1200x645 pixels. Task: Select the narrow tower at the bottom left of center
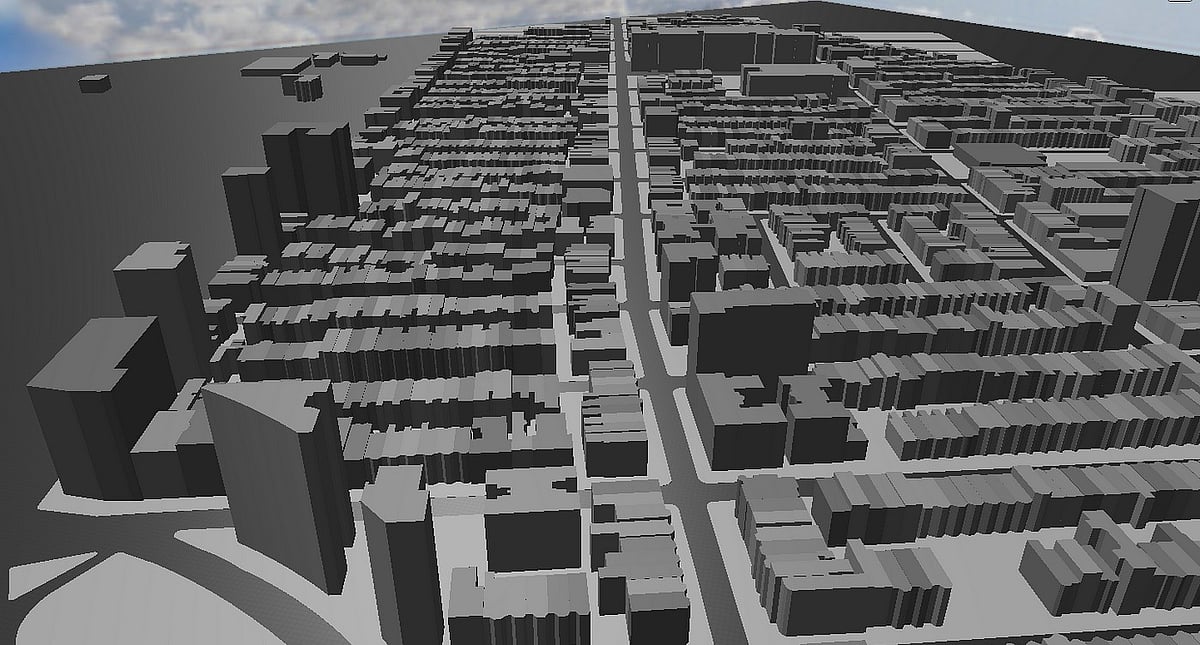coord(402,560)
